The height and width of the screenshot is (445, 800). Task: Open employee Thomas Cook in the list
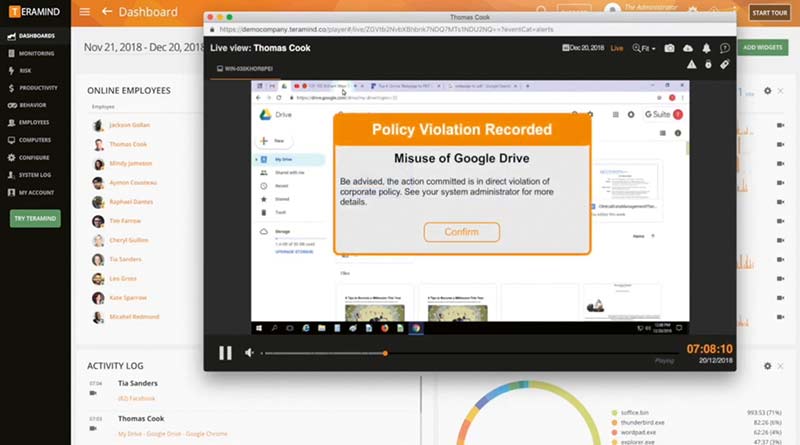pos(128,144)
